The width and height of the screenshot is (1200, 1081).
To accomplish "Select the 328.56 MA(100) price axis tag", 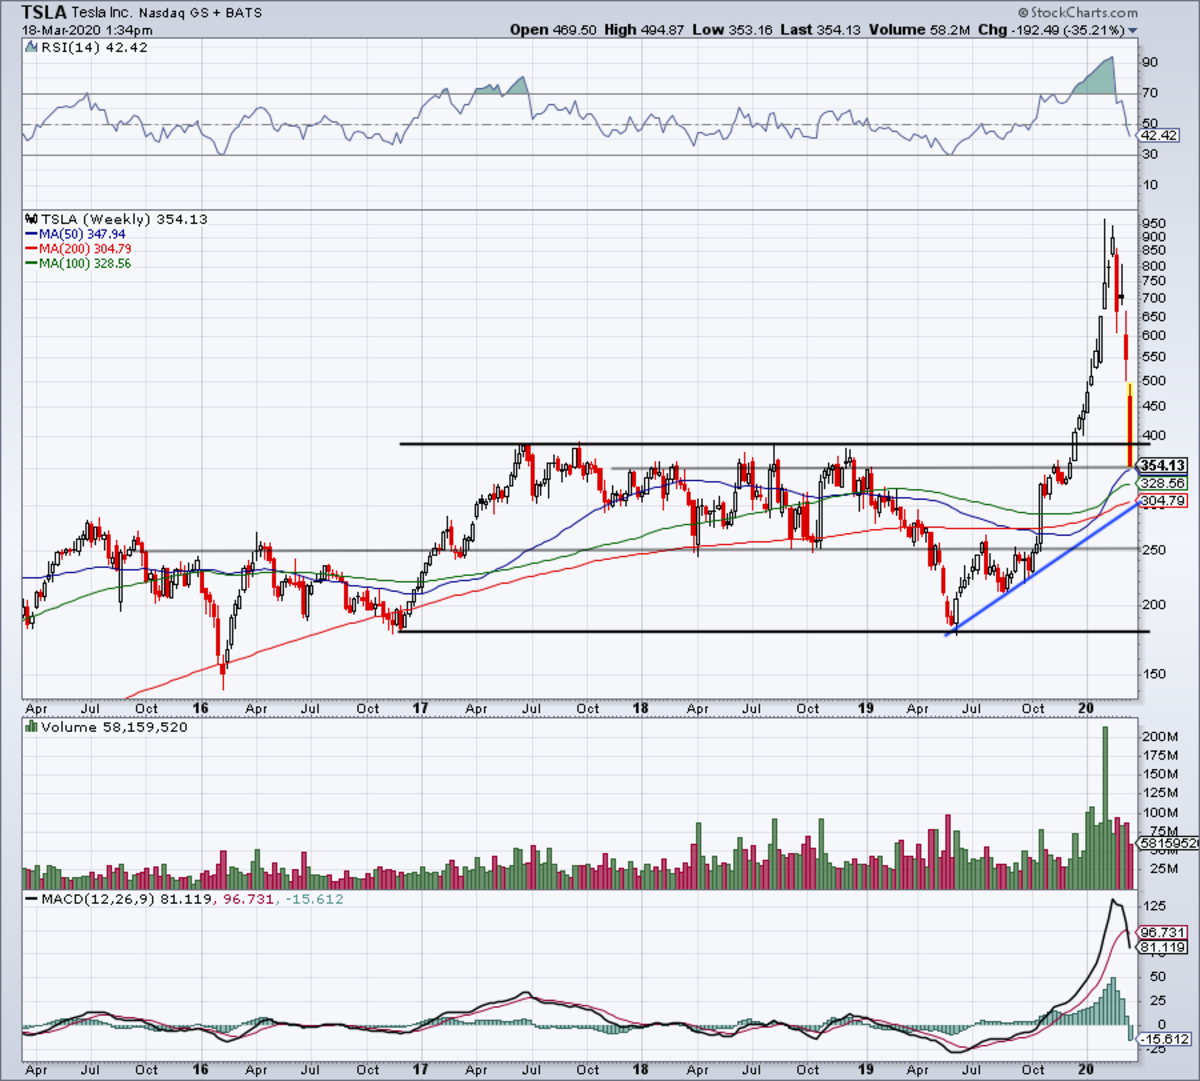I will click(1161, 482).
